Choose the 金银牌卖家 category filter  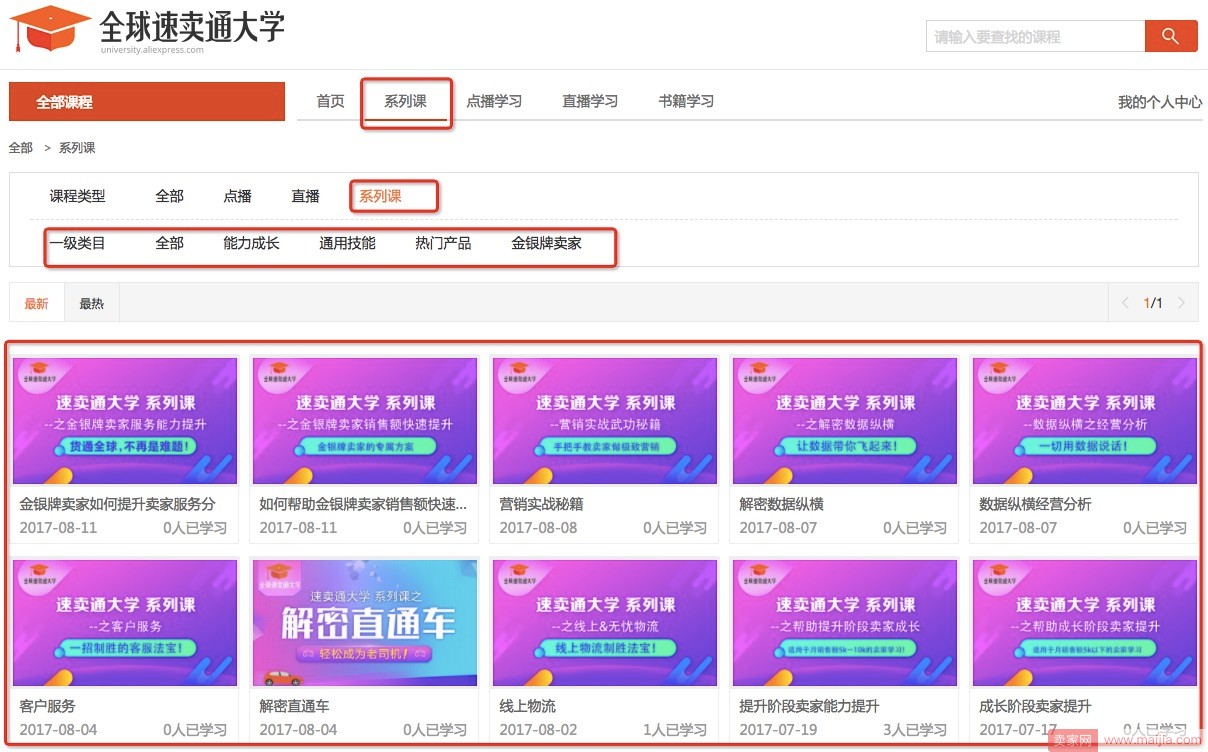point(546,243)
